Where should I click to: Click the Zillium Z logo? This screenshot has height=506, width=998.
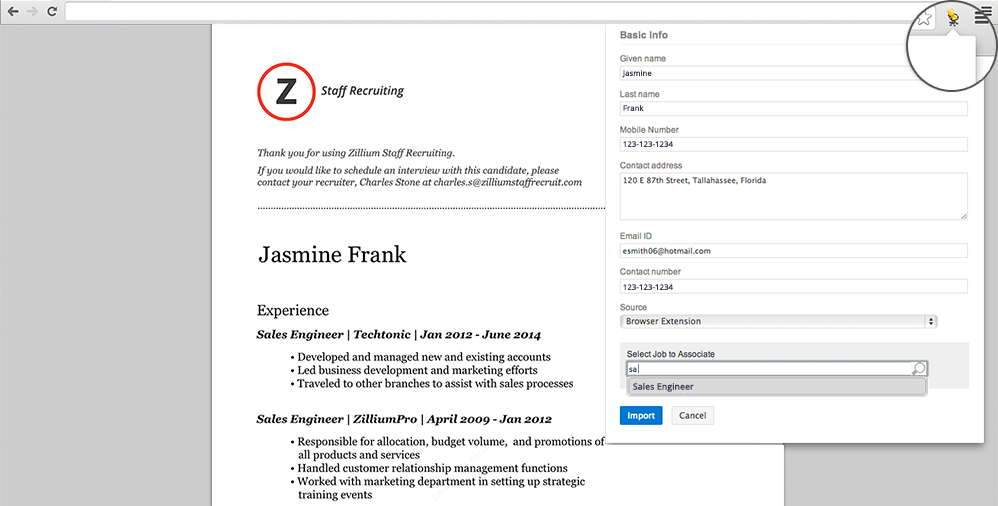click(x=286, y=91)
